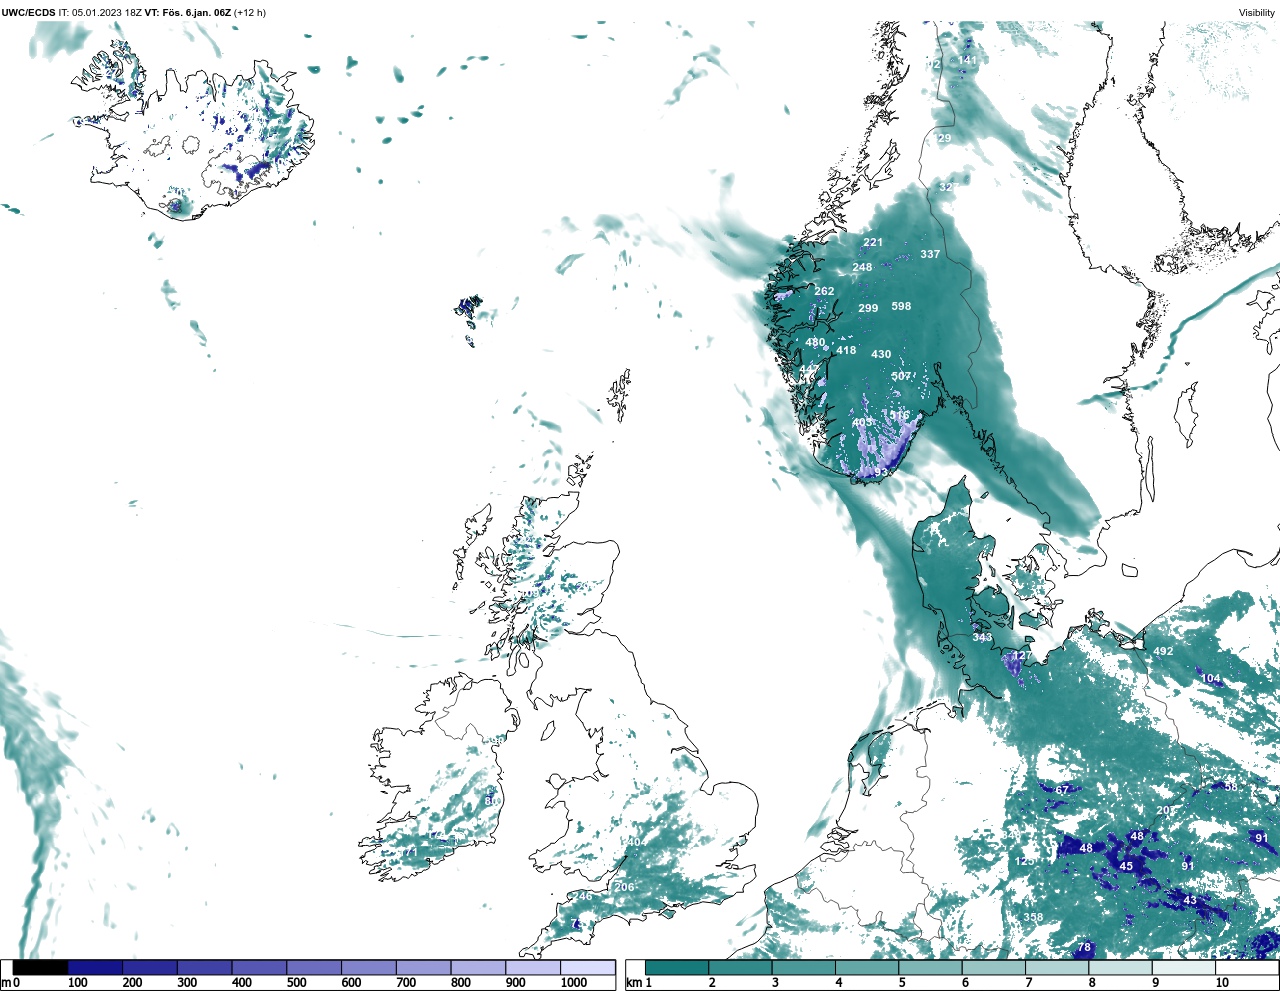1280x991 pixels.
Task: Click the visibility value '299' over Norway
Action: [x=868, y=308]
